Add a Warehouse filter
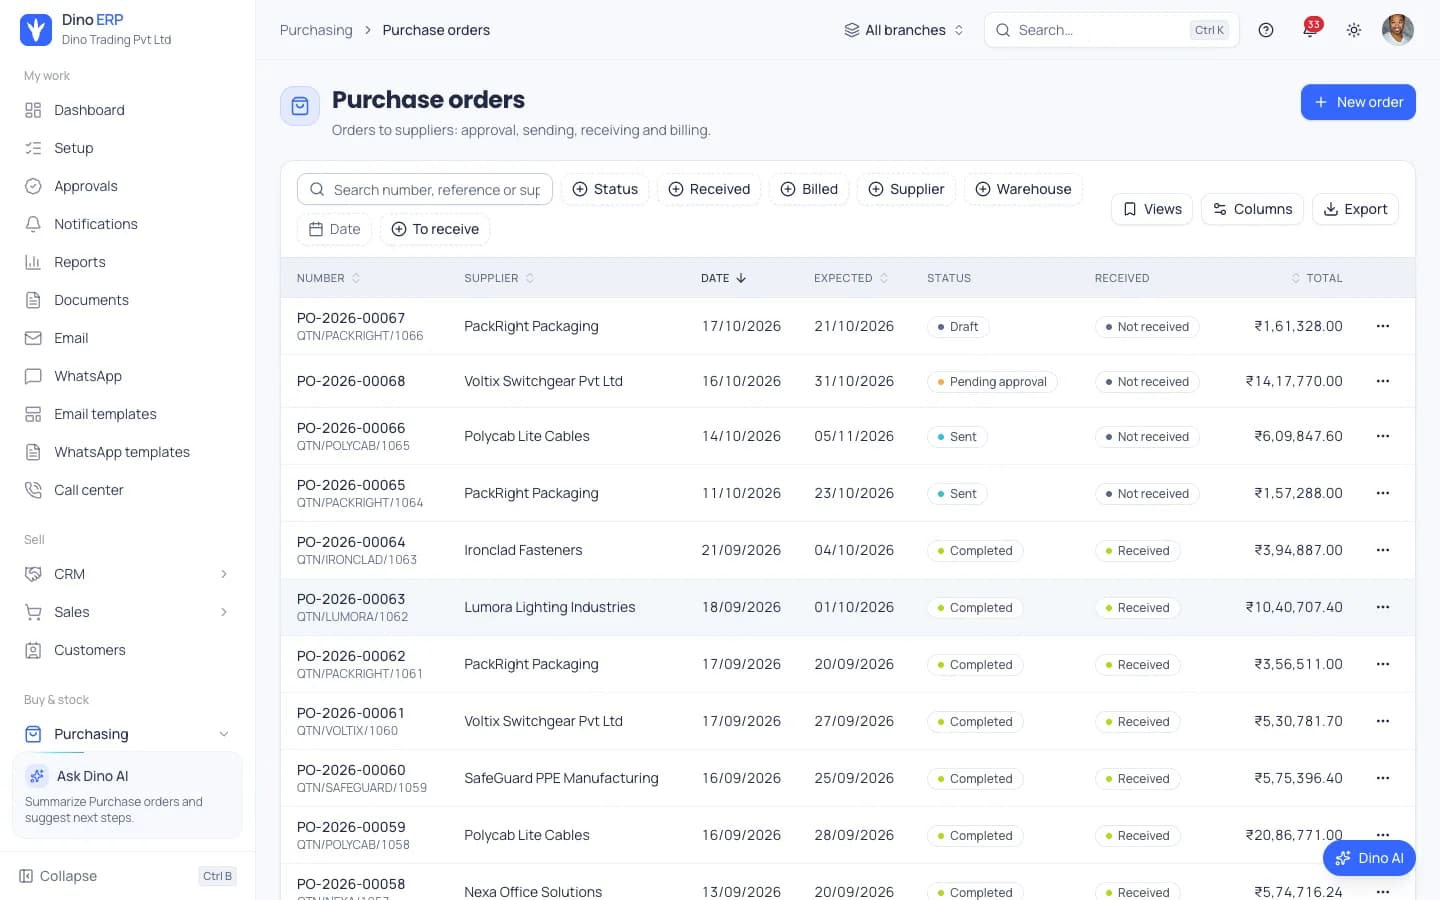1440x900 pixels. (1023, 189)
